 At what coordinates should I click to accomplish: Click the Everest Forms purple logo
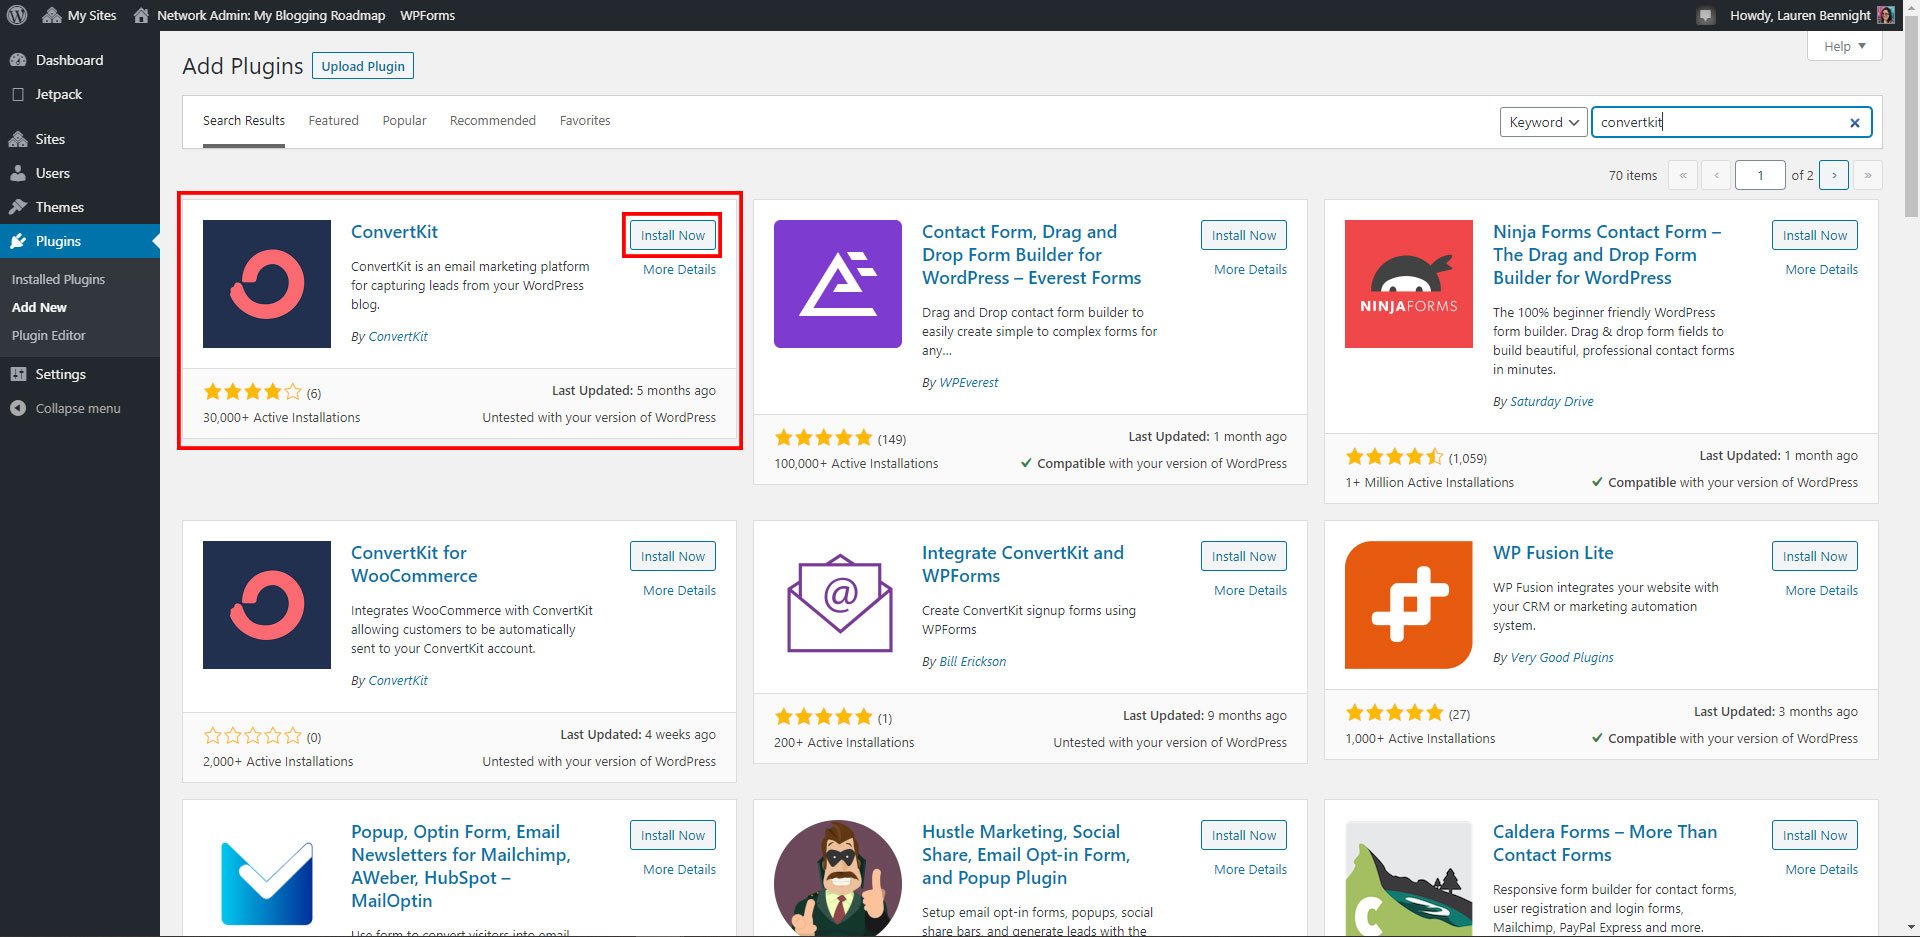point(838,284)
